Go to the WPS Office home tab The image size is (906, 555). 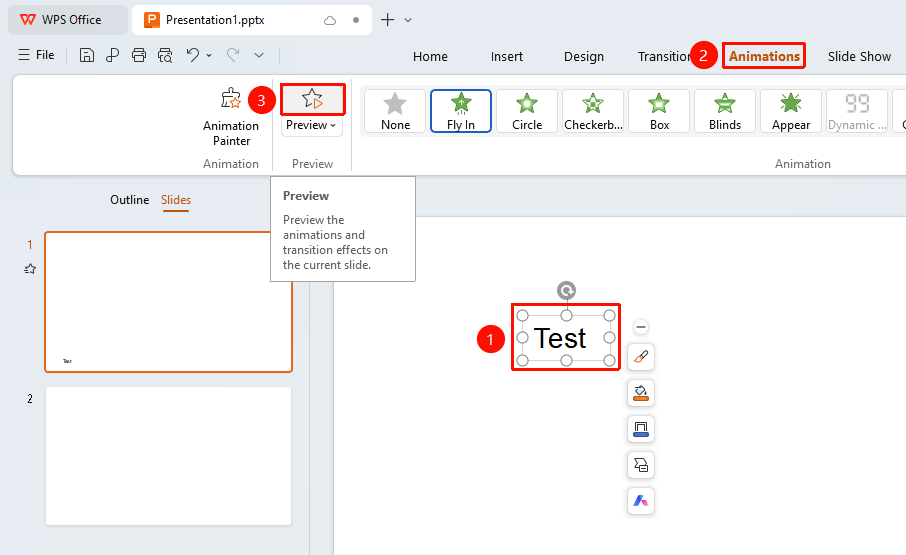click(x=68, y=20)
